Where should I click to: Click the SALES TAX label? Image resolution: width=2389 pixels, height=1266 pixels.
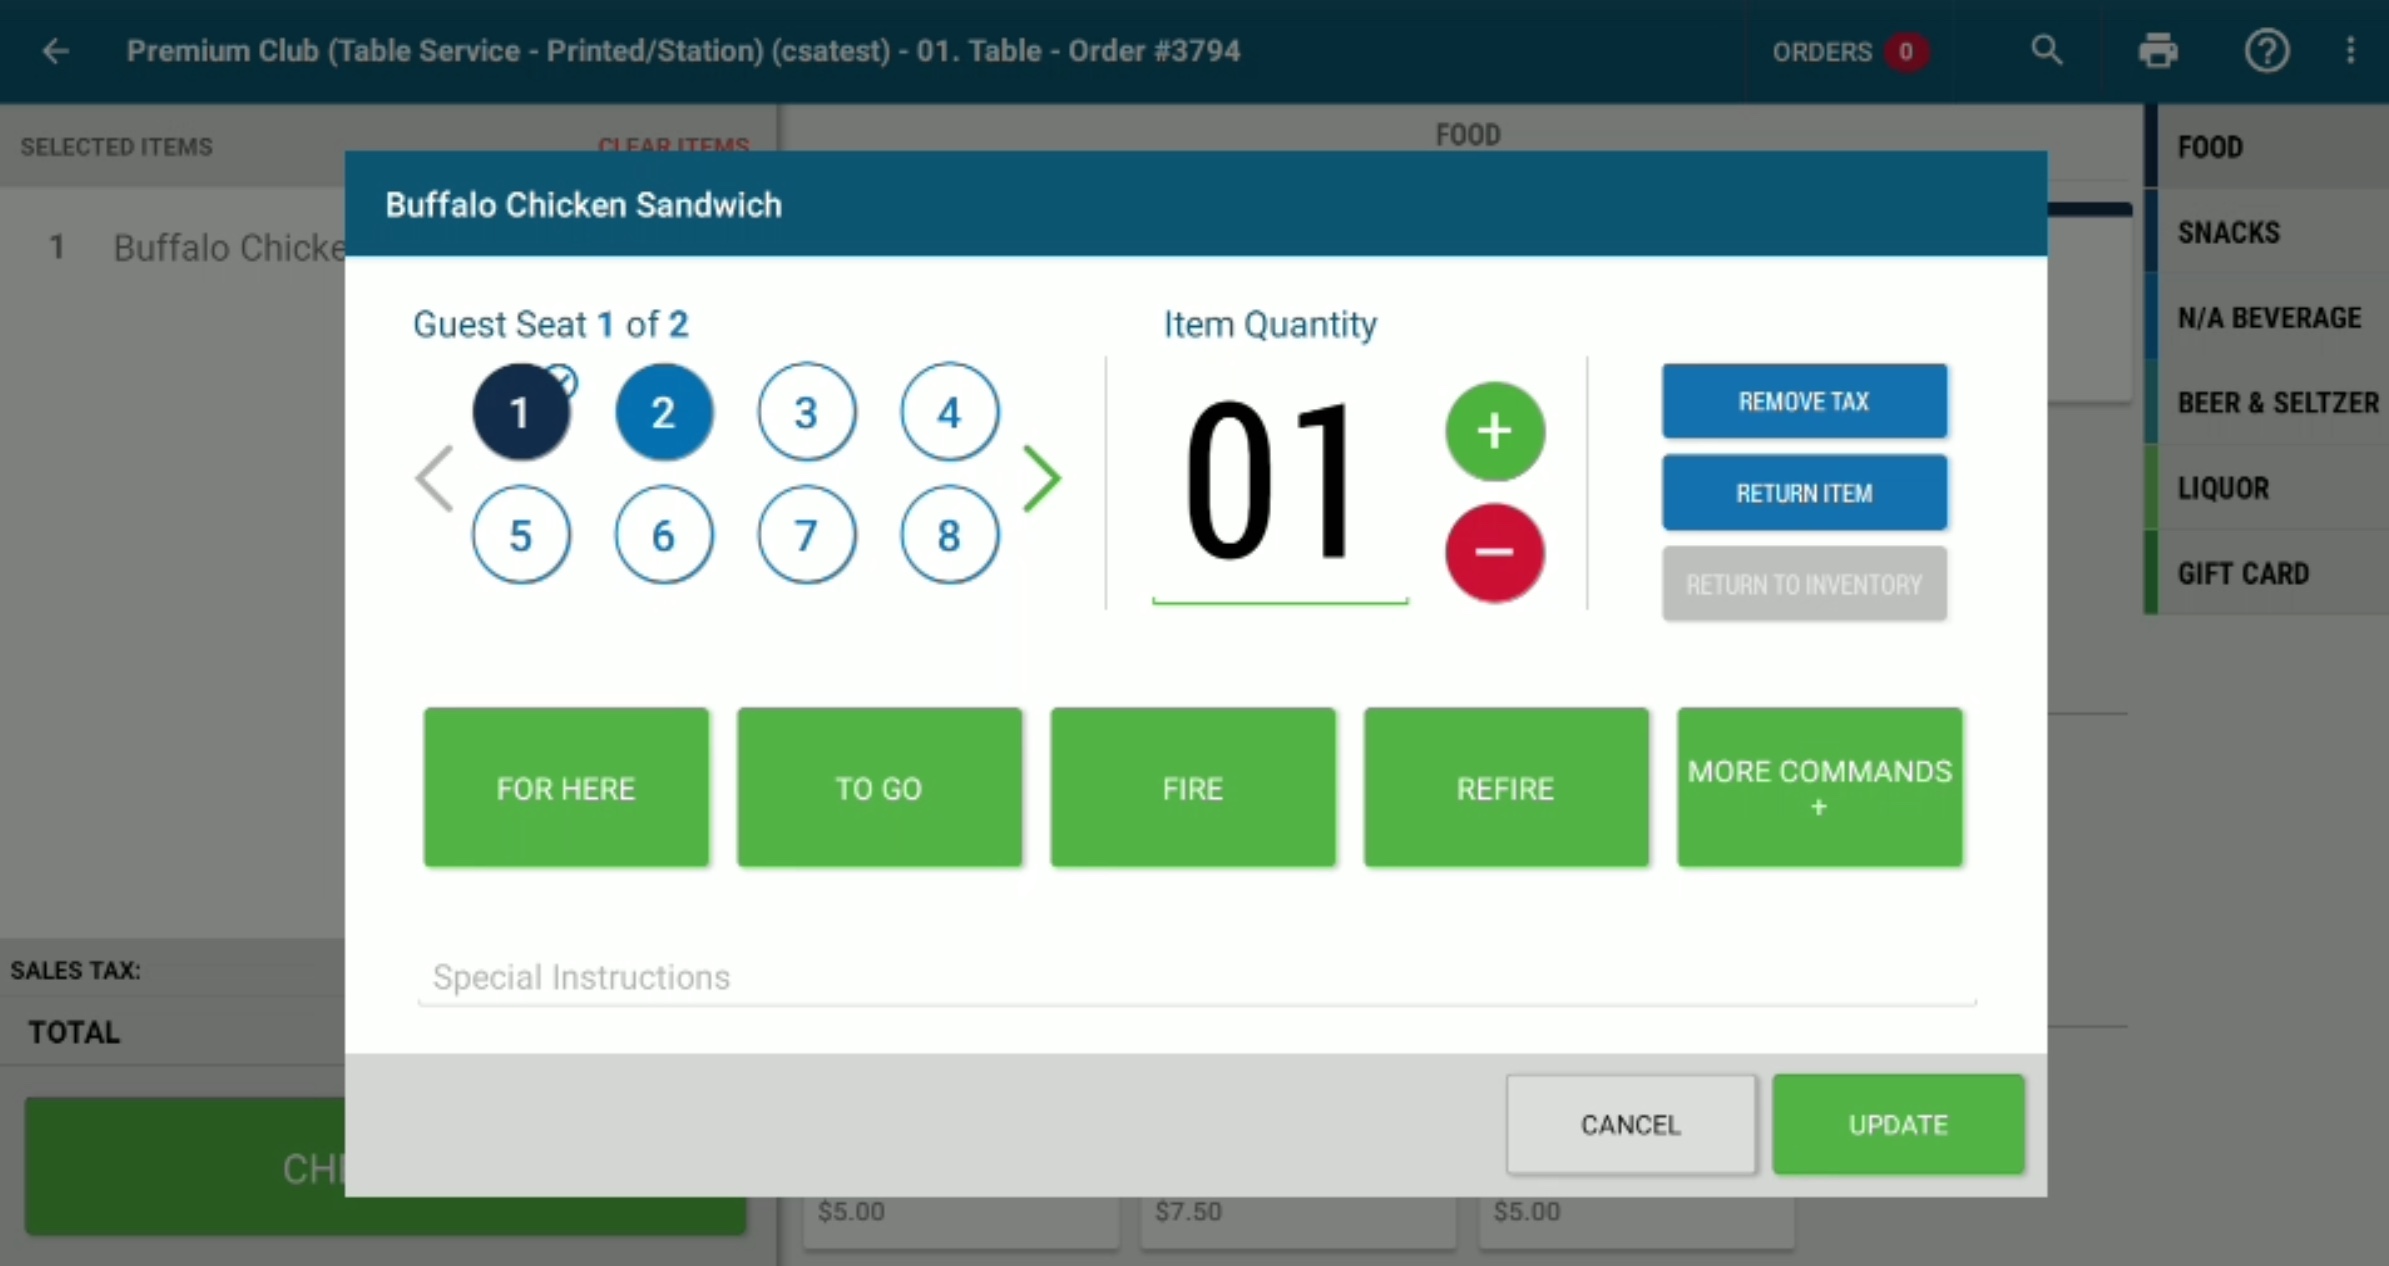point(76,970)
